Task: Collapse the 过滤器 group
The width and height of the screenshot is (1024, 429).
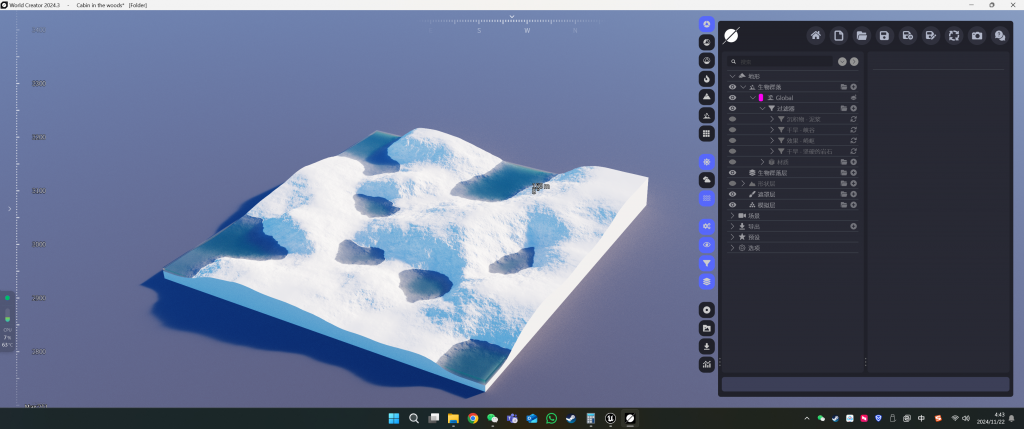Action: 762,108
